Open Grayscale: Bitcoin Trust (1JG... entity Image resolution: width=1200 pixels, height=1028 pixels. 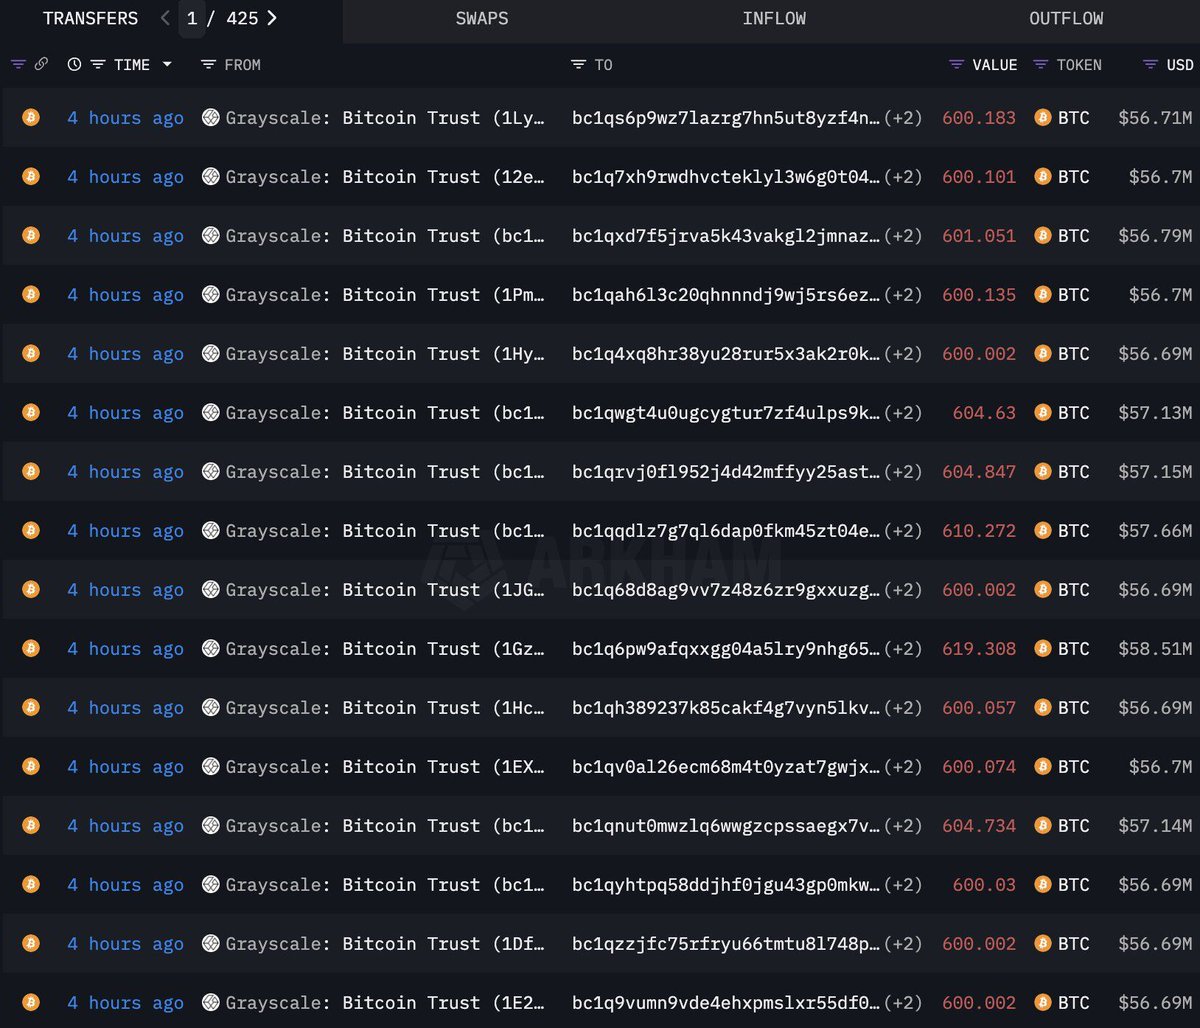click(x=385, y=590)
